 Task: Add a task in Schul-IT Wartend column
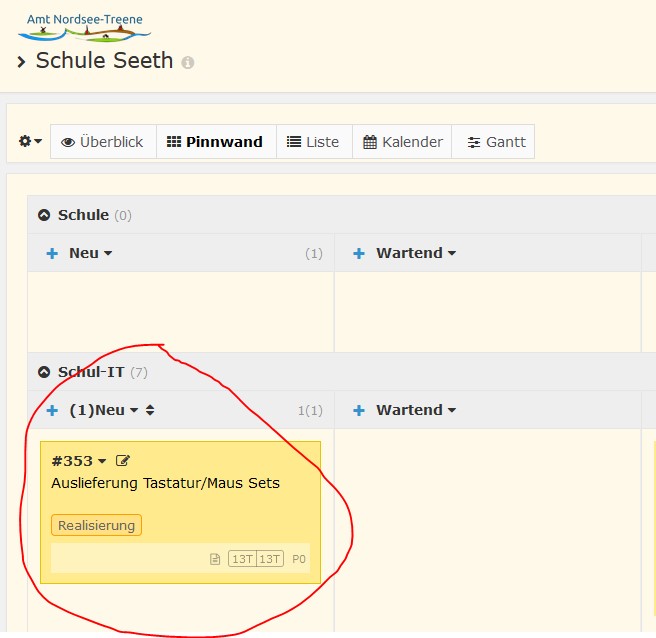[359, 410]
